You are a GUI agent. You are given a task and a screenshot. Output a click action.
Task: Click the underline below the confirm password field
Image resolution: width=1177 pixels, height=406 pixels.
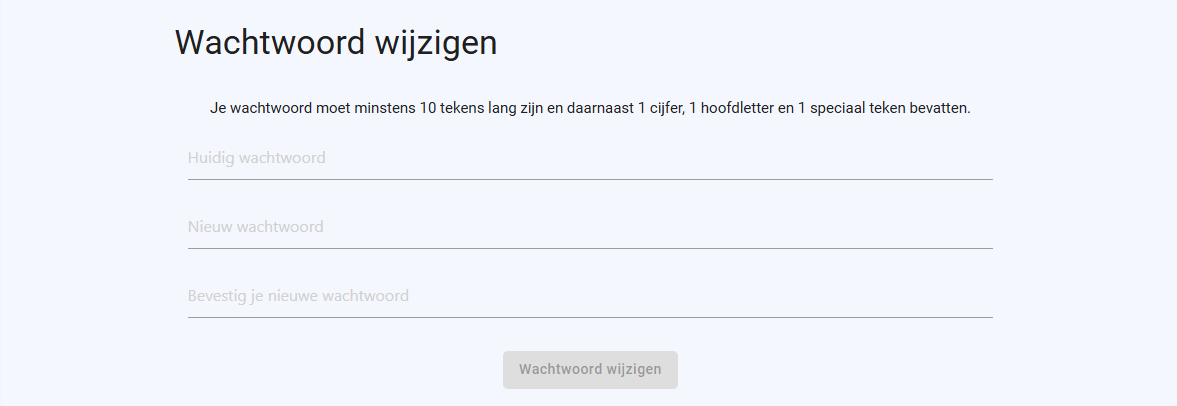pos(590,317)
